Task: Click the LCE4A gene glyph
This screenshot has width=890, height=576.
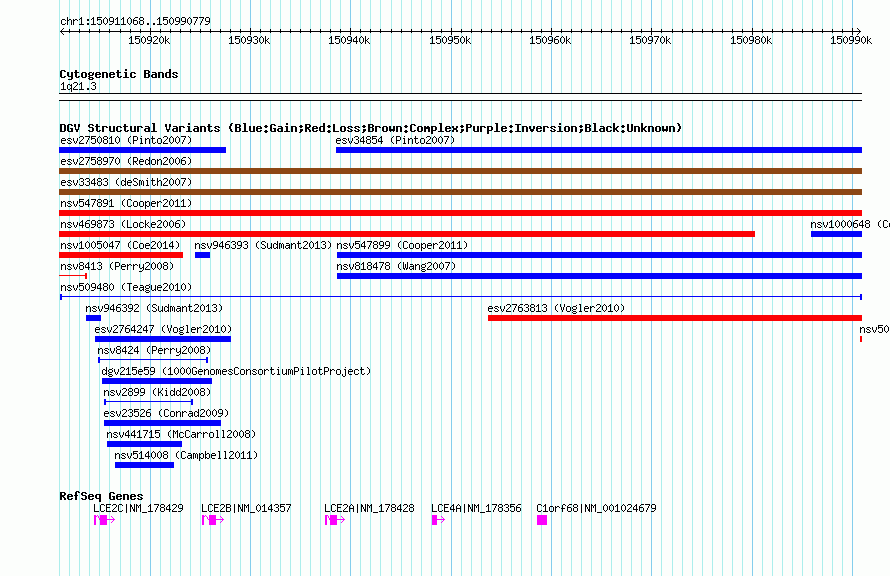Action: pos(438,520)
